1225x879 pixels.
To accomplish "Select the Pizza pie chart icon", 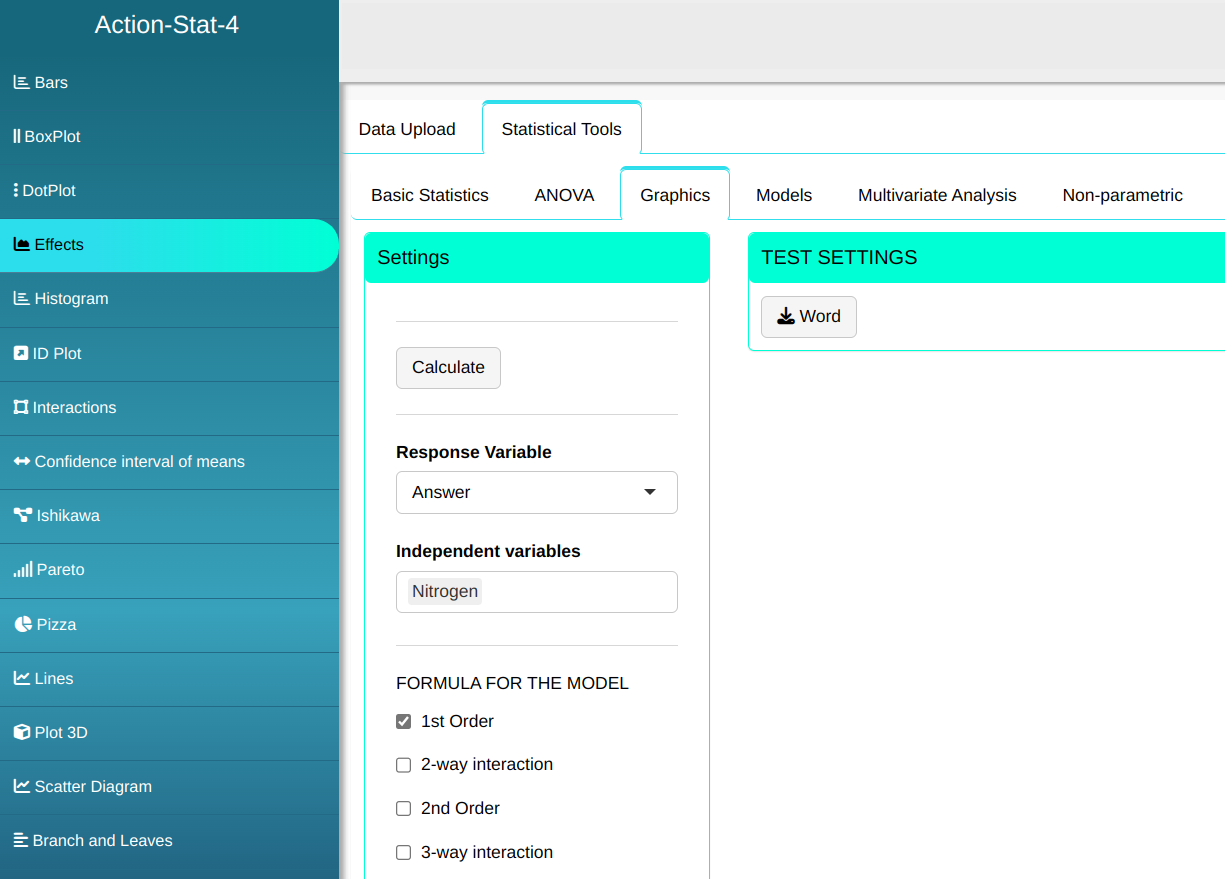I will pos(23,625).
